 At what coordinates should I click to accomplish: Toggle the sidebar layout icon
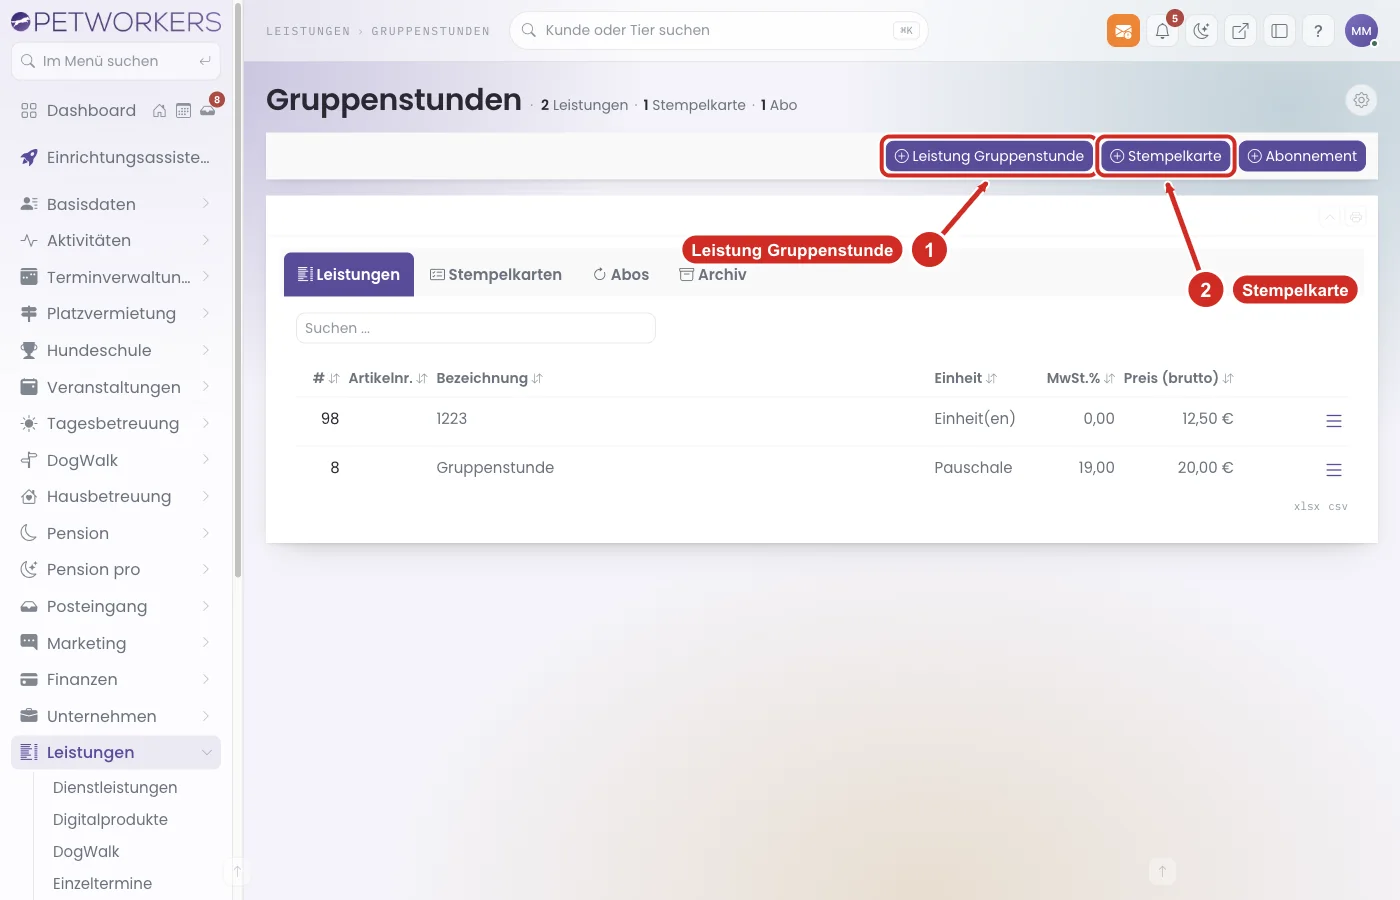coord(1279,31)
